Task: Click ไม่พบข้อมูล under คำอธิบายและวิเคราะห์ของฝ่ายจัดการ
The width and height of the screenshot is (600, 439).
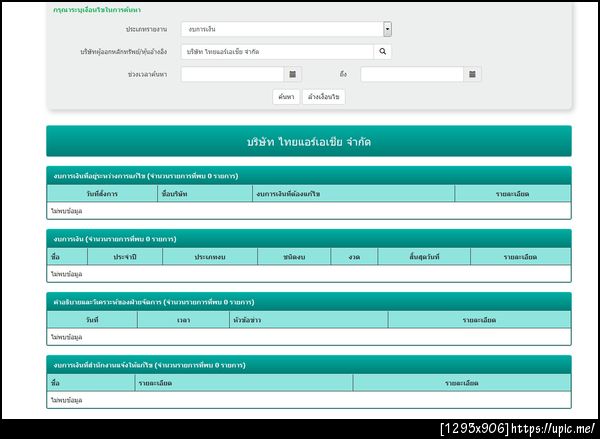Action: click(67, 337)
